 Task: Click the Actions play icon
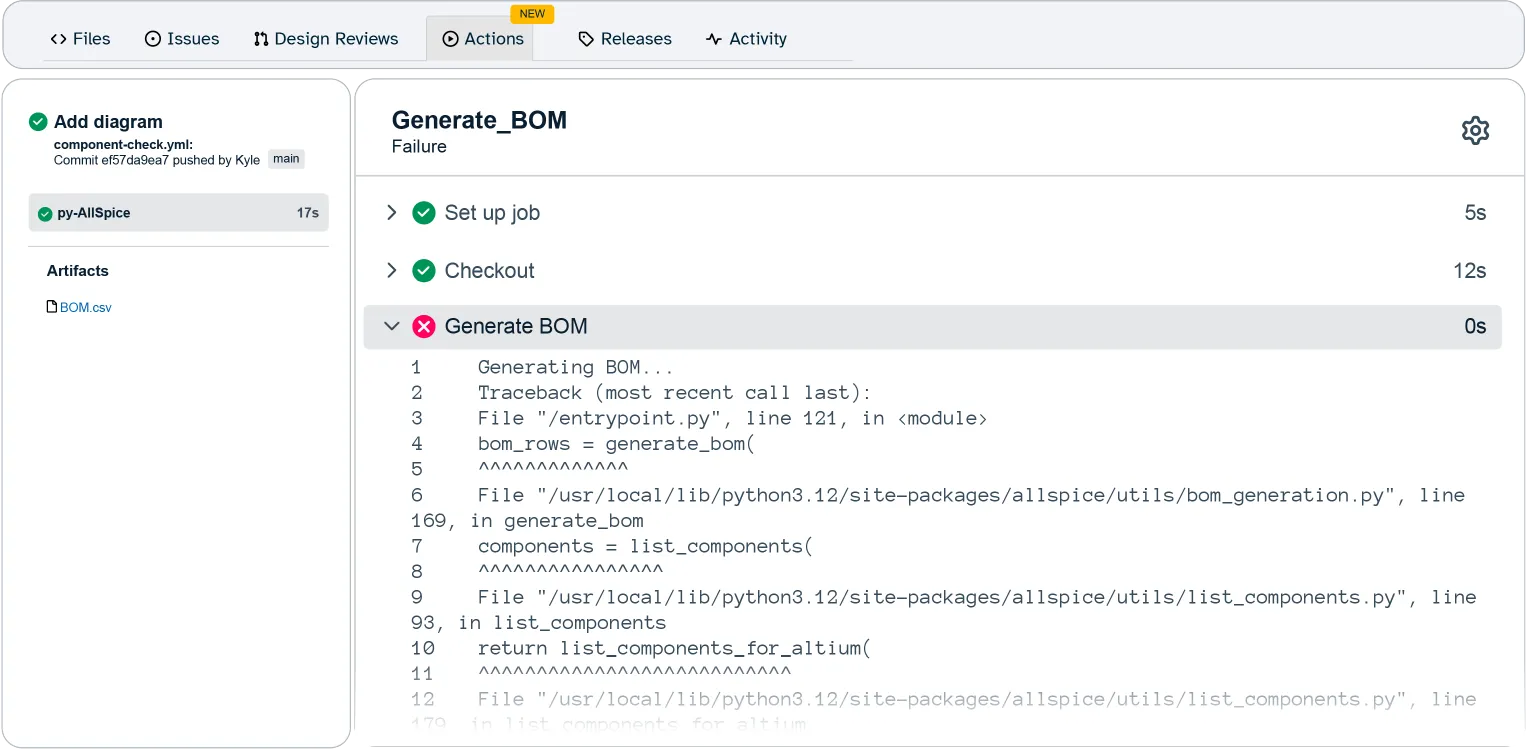pyautogui.click(x=450, y=39)
